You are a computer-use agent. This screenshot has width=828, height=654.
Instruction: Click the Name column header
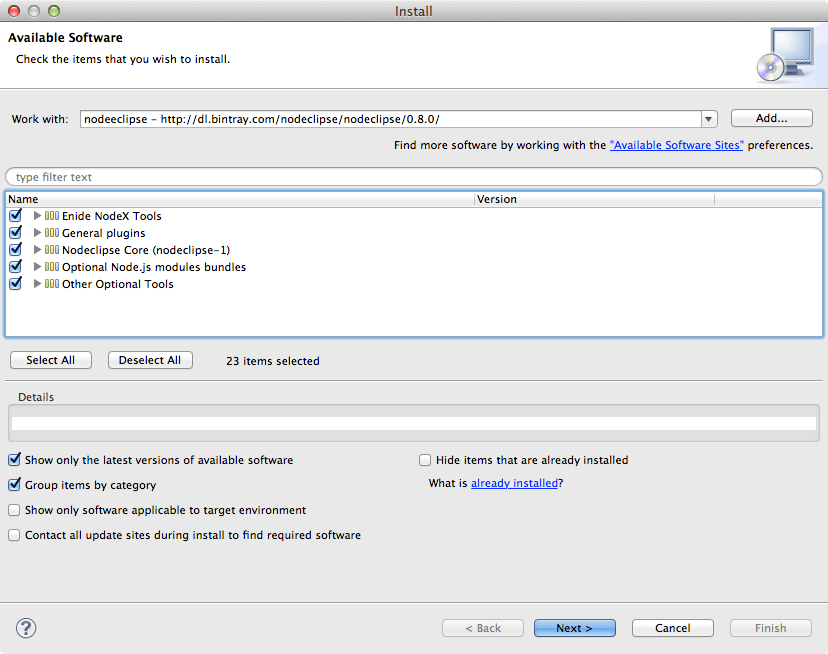tap(240, 199)
